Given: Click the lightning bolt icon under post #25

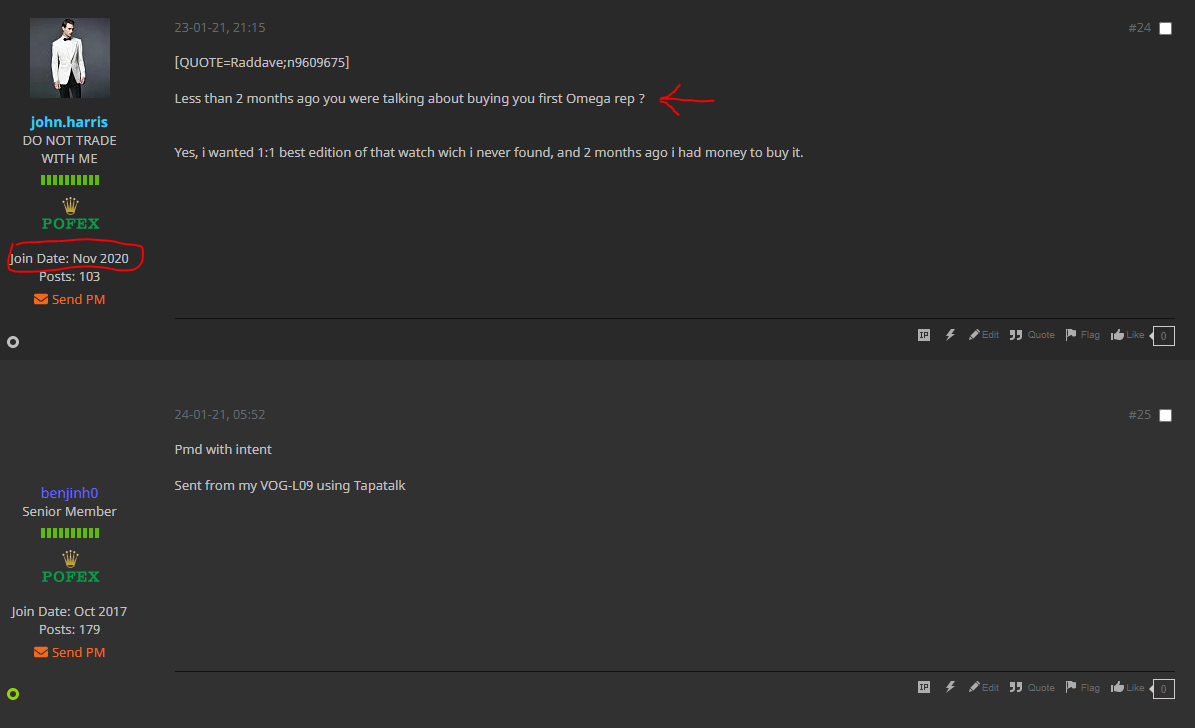Looking at the screenshot, I should pos(950,687).
